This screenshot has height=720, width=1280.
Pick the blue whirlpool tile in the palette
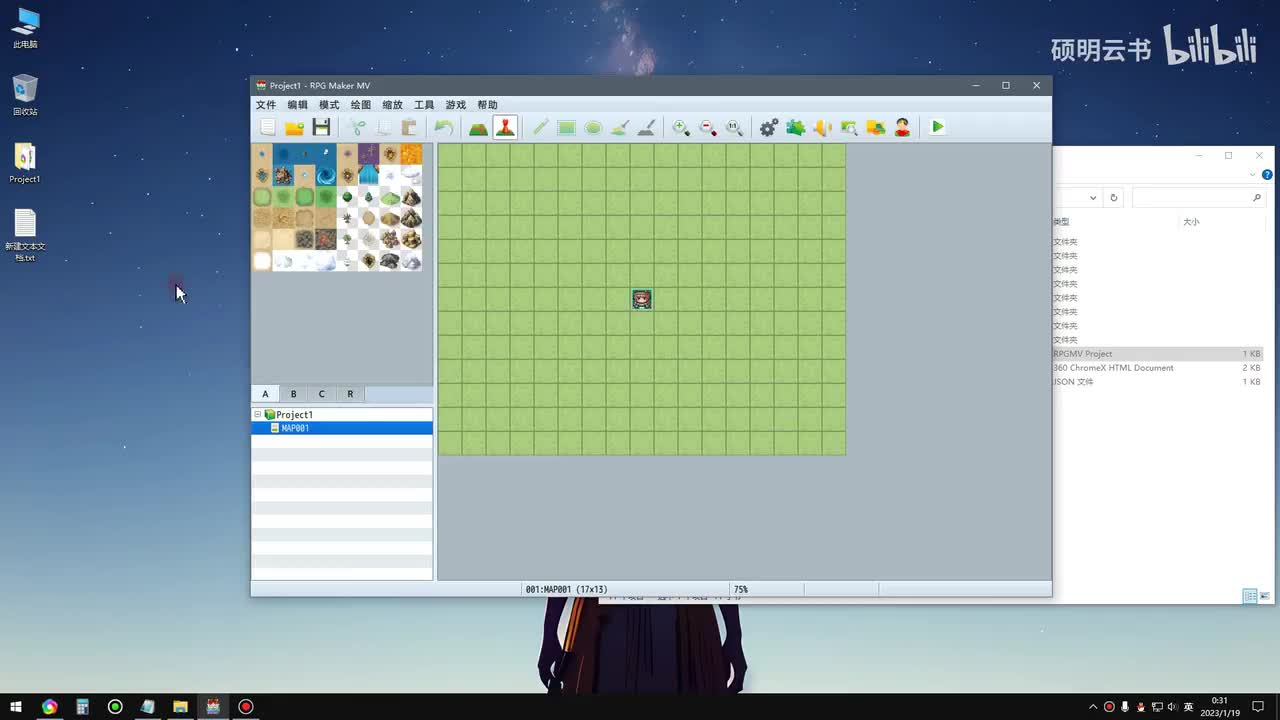[x=326, y=175]
